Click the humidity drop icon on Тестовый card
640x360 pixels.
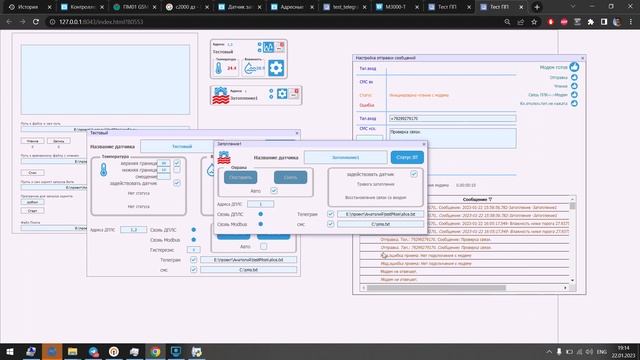coord(249,69)
